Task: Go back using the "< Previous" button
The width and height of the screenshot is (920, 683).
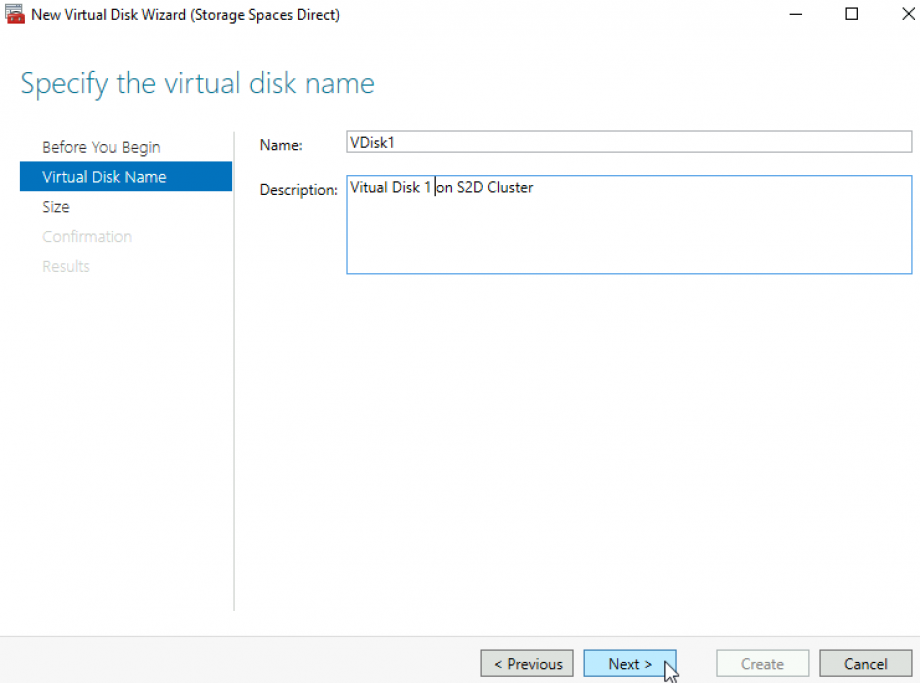Action: [526, 663]
